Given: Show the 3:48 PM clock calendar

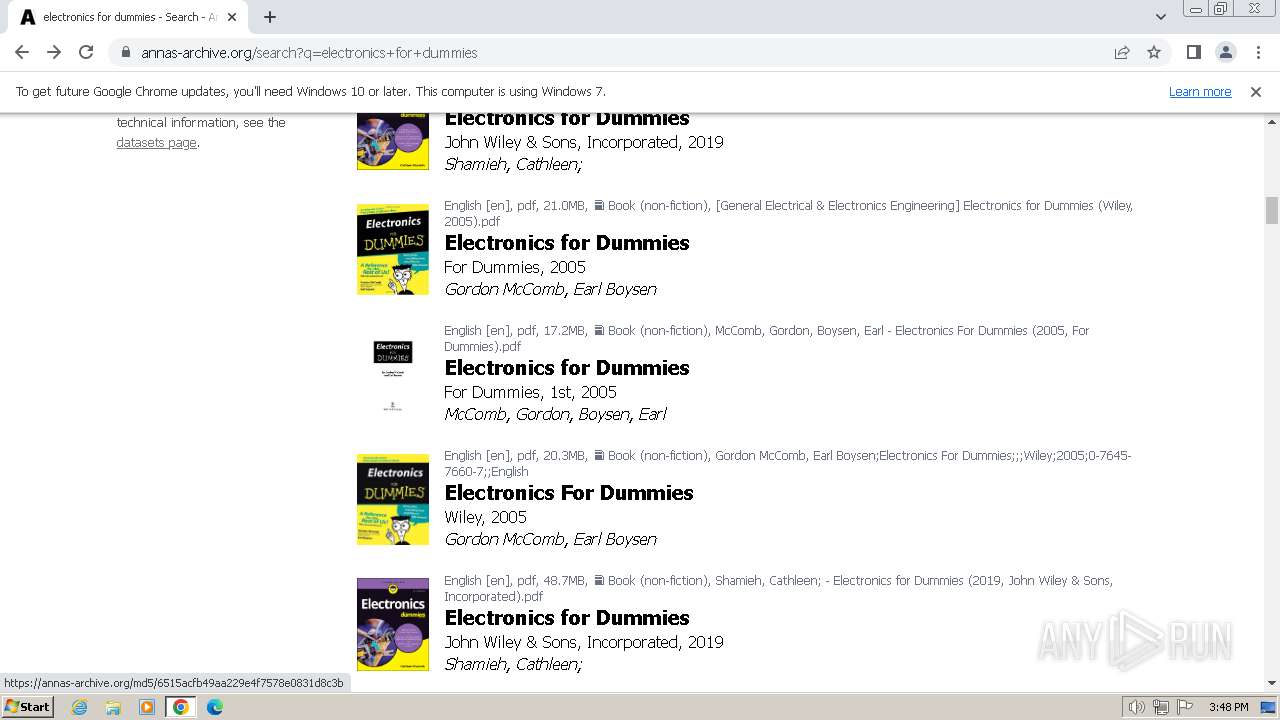Looking at the screenshot, I should click(1228, 707).
